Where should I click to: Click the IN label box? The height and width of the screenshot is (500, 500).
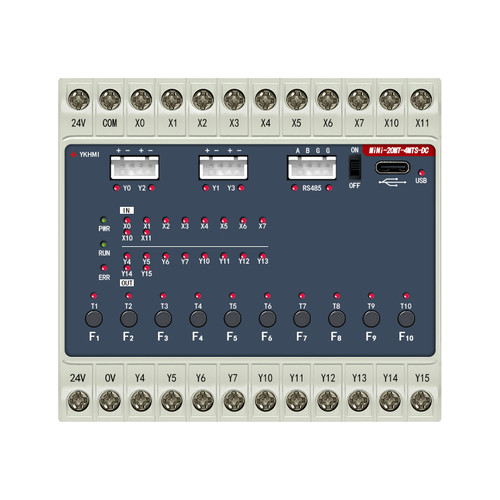(127, 210)
